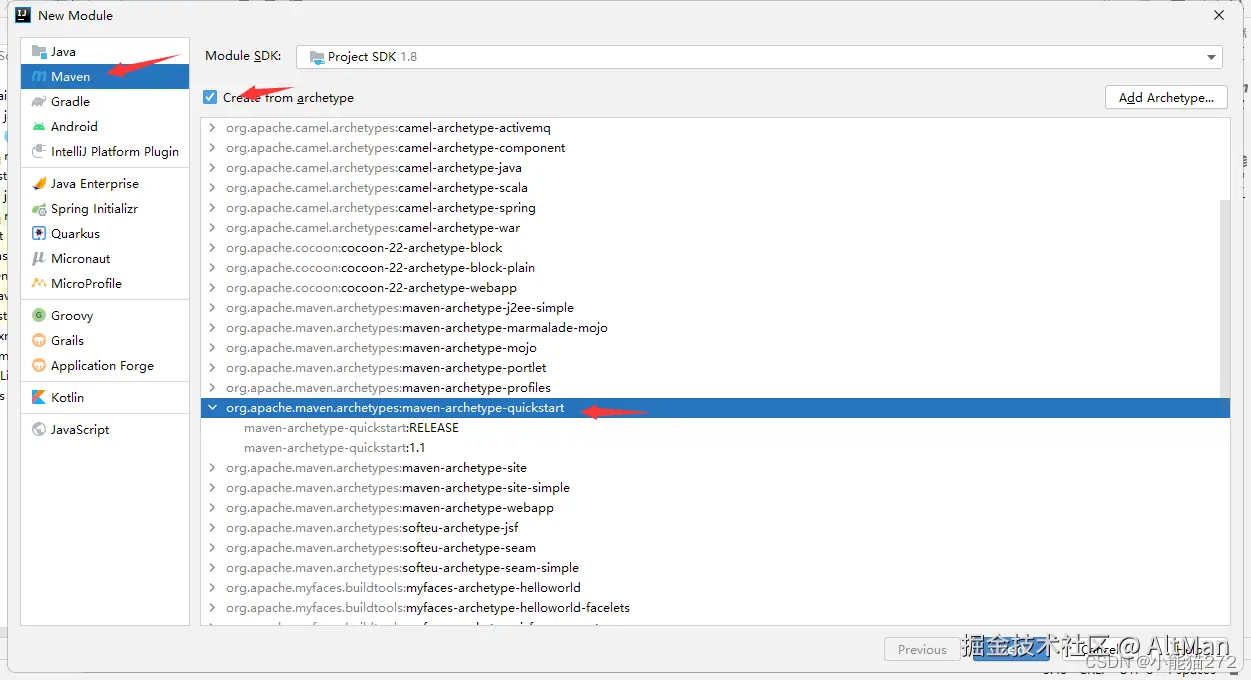The image size is (1251, 680).
Task: Select Gradle module type
Action: pos(105,102)
